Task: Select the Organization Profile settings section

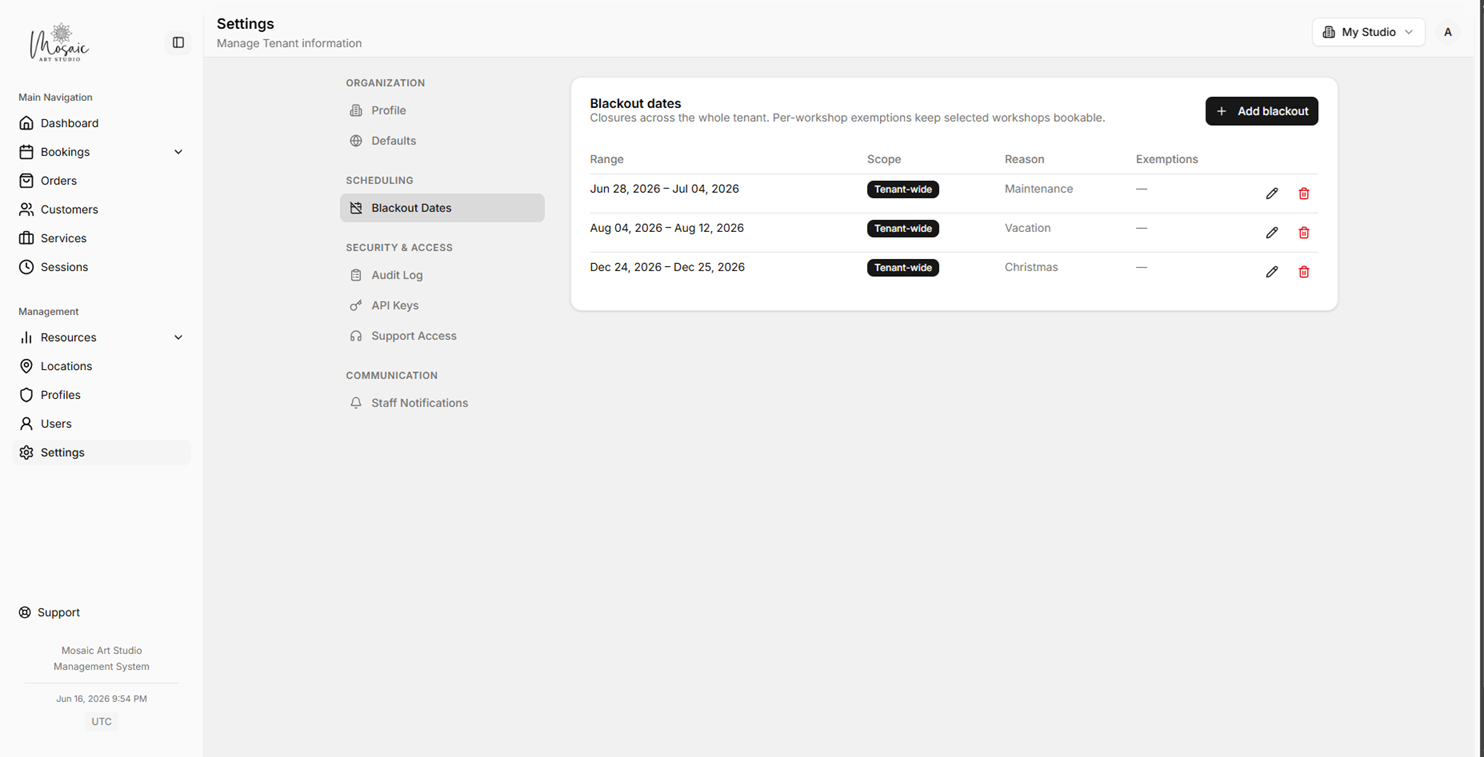Action: (442, 110)
